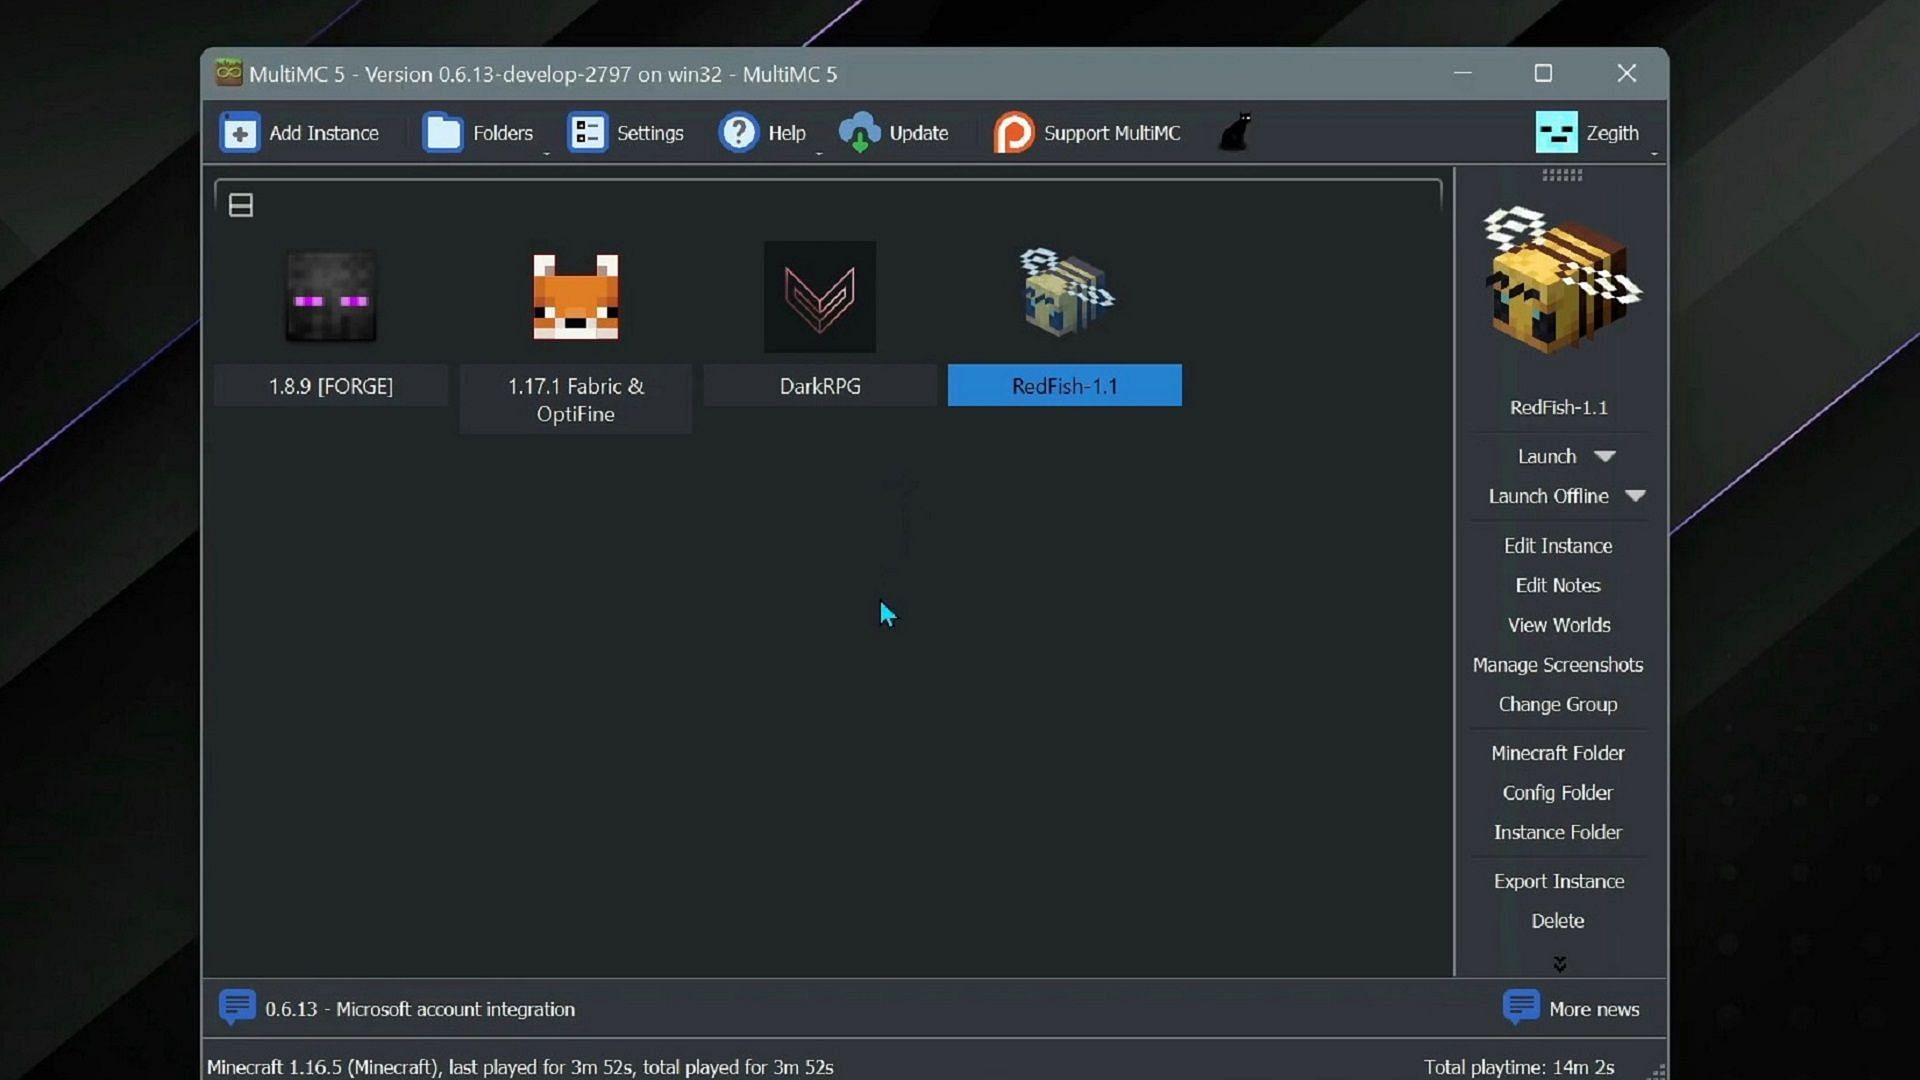Select the 1.8.9 FORGE instance icon
The image size is (1920, 1080).
(330, 297)
